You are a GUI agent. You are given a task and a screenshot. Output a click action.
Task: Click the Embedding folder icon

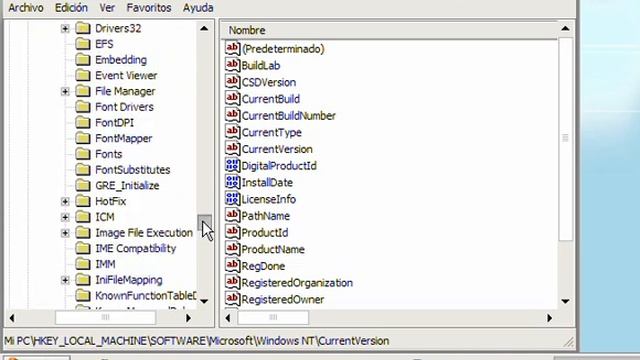(x=83, y=60)
